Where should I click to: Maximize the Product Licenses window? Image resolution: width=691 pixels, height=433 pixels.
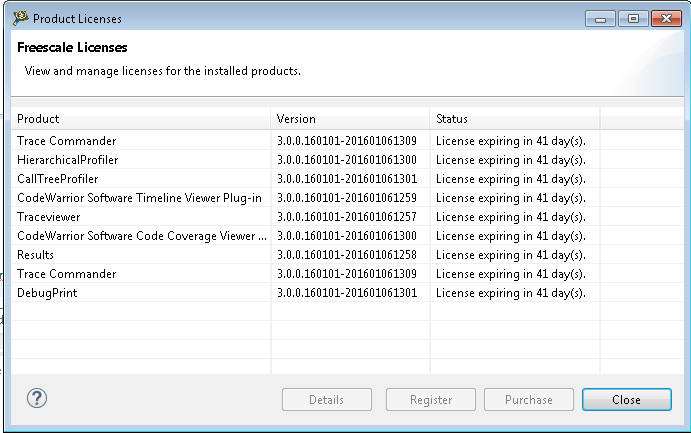click(632, 18)
